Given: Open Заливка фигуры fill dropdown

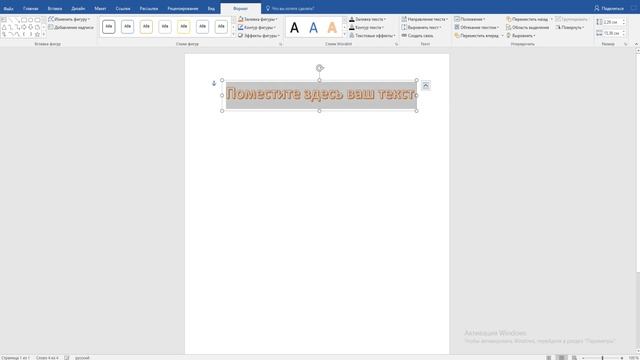Looking at the screenshot, I should coord(258,19).
